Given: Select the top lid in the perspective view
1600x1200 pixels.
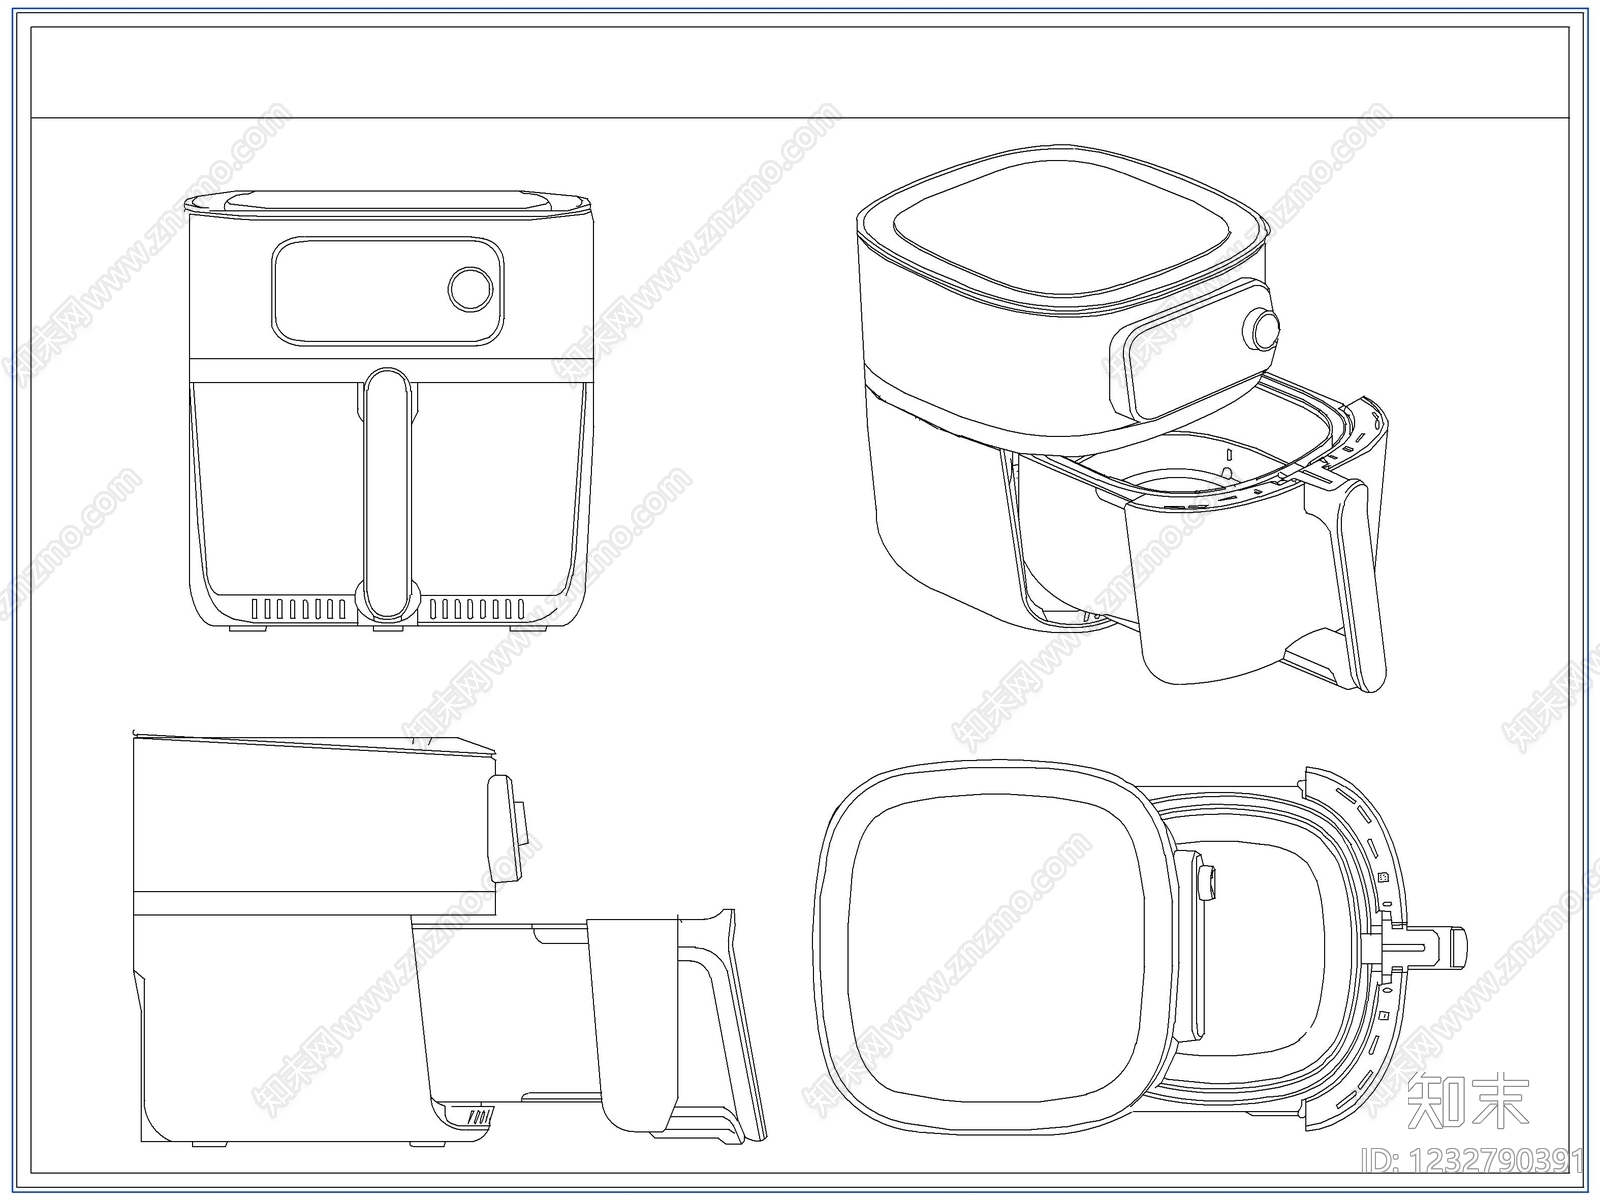Looking at the screenshot, I should pos(1063,232).
